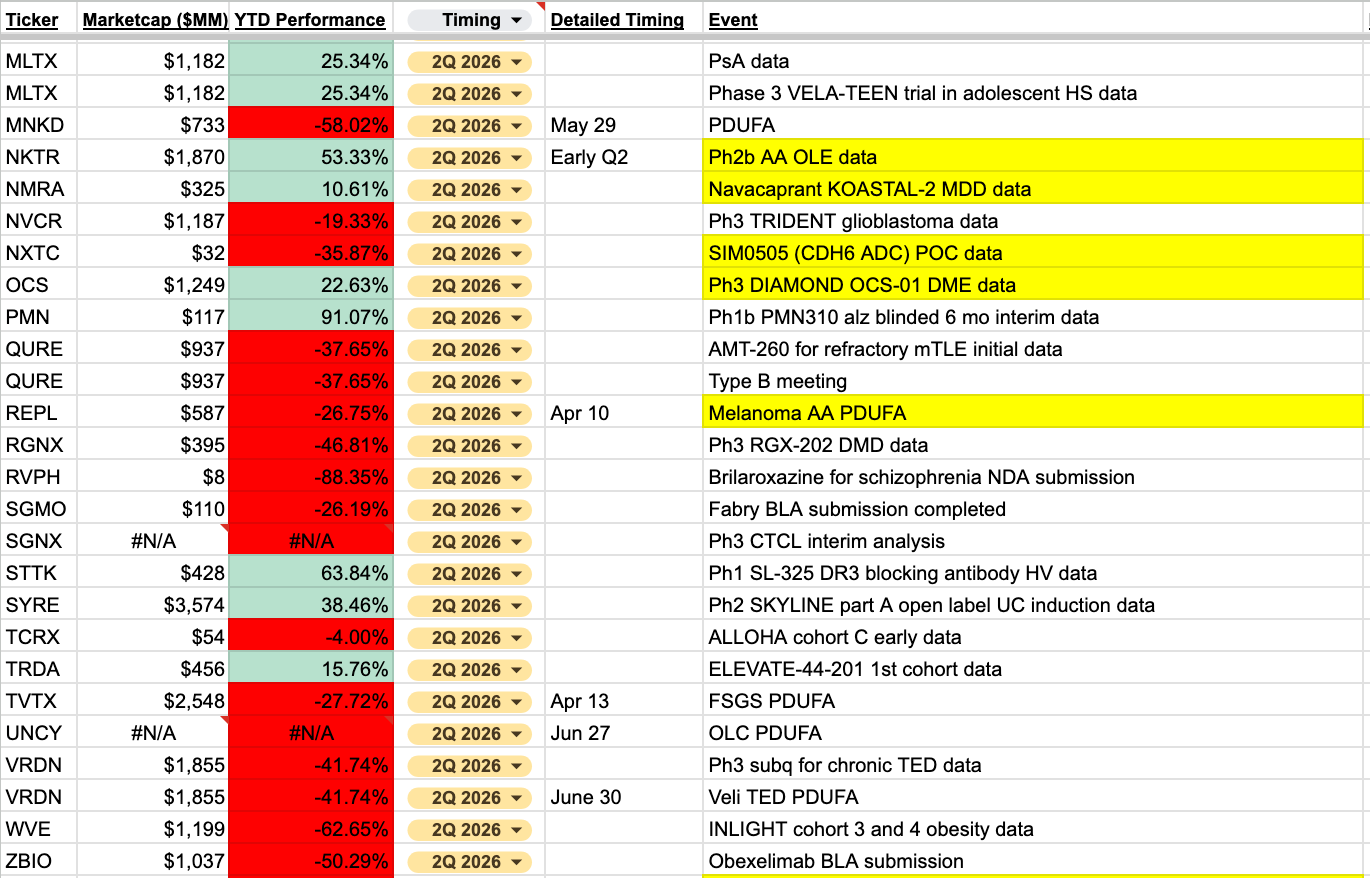Click the STTK ticker cell
1370x878 pixels.
(x=39, y=573)
